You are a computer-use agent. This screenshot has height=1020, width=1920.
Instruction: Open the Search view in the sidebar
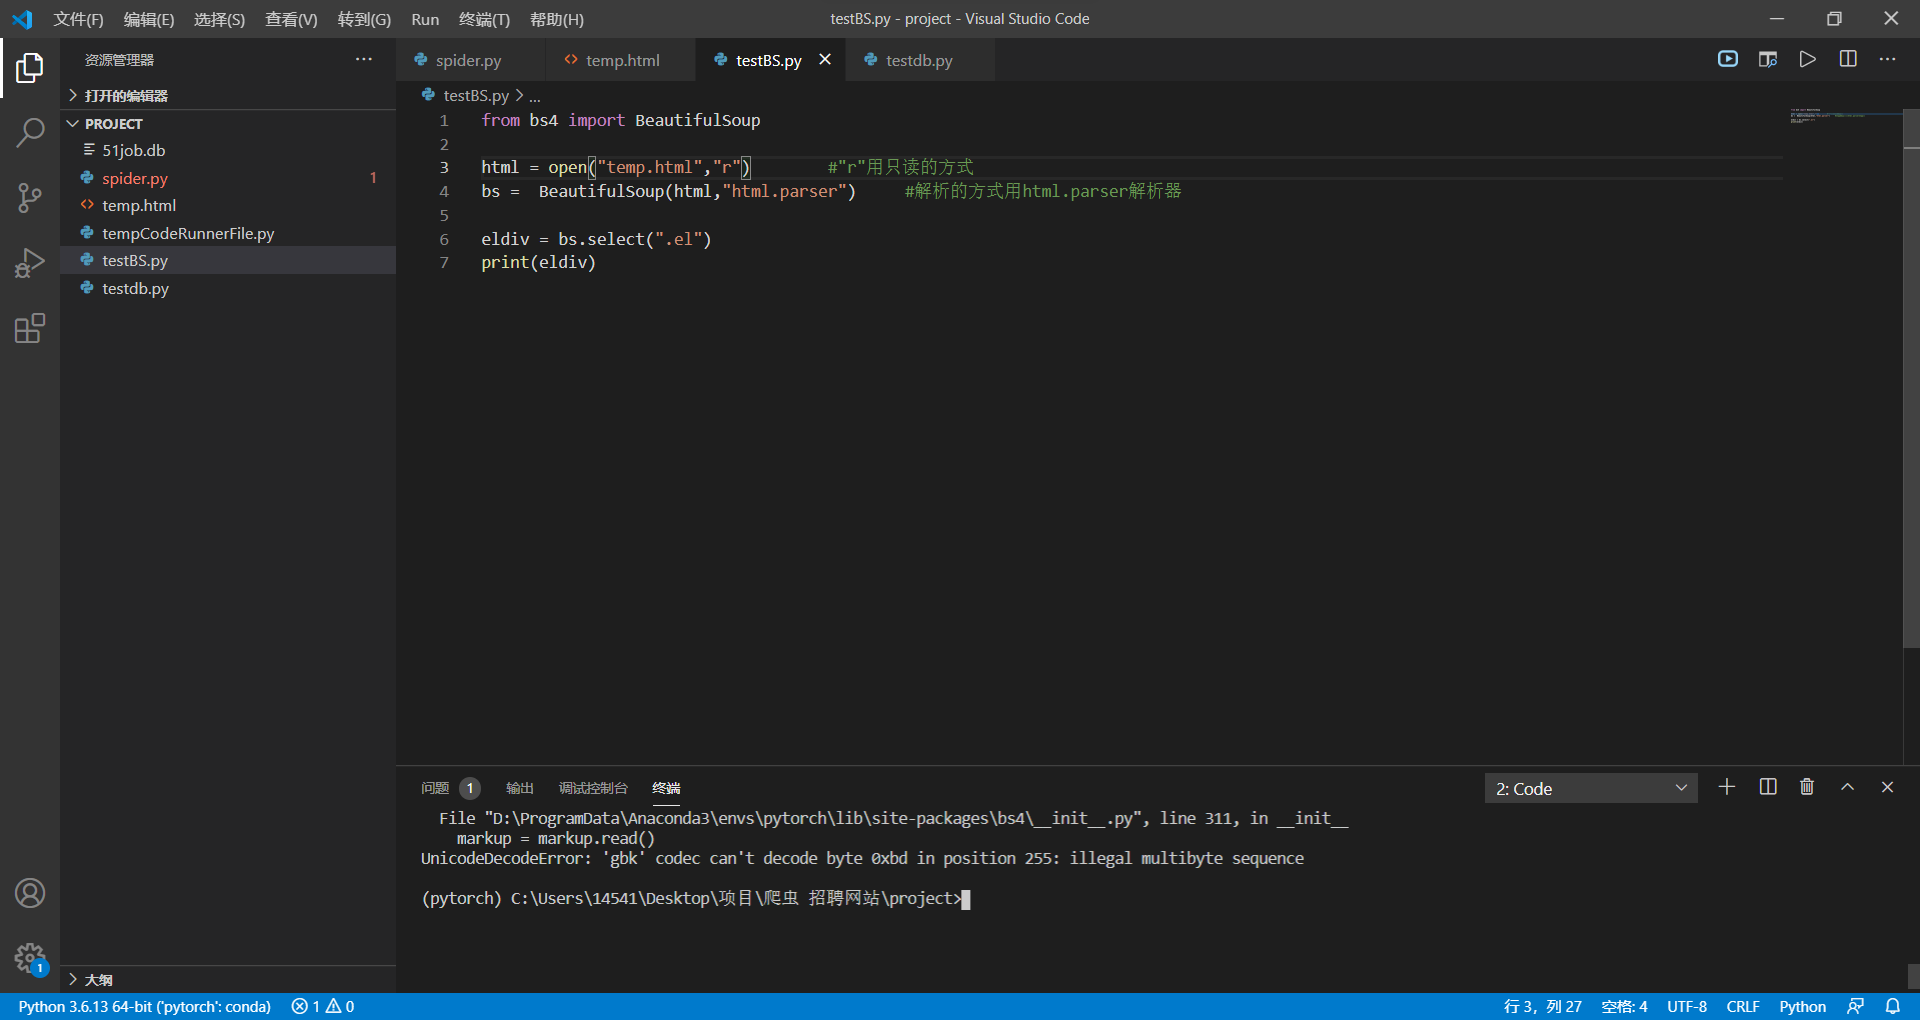(x=30, y=131)
